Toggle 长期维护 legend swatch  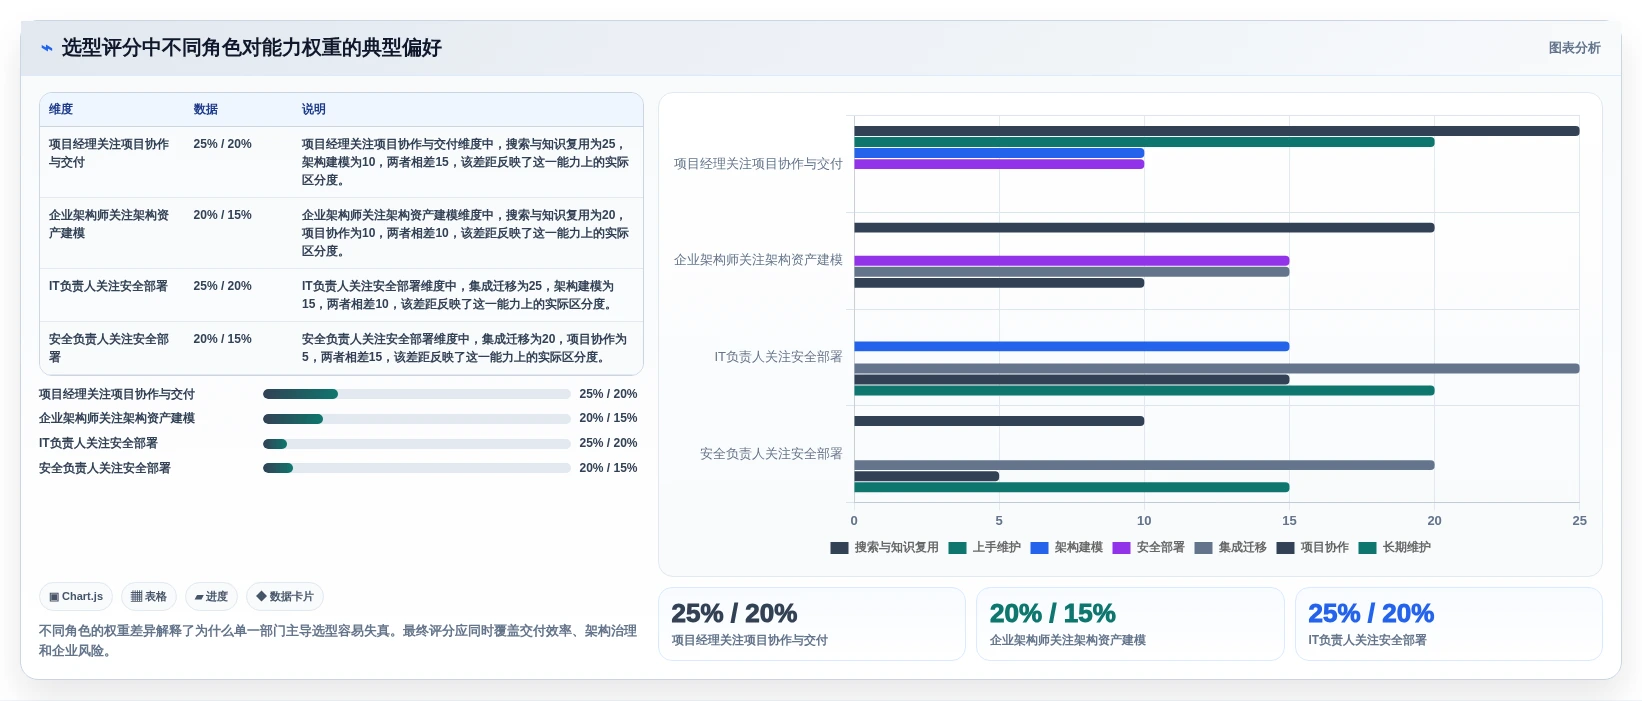point(1367,548)
